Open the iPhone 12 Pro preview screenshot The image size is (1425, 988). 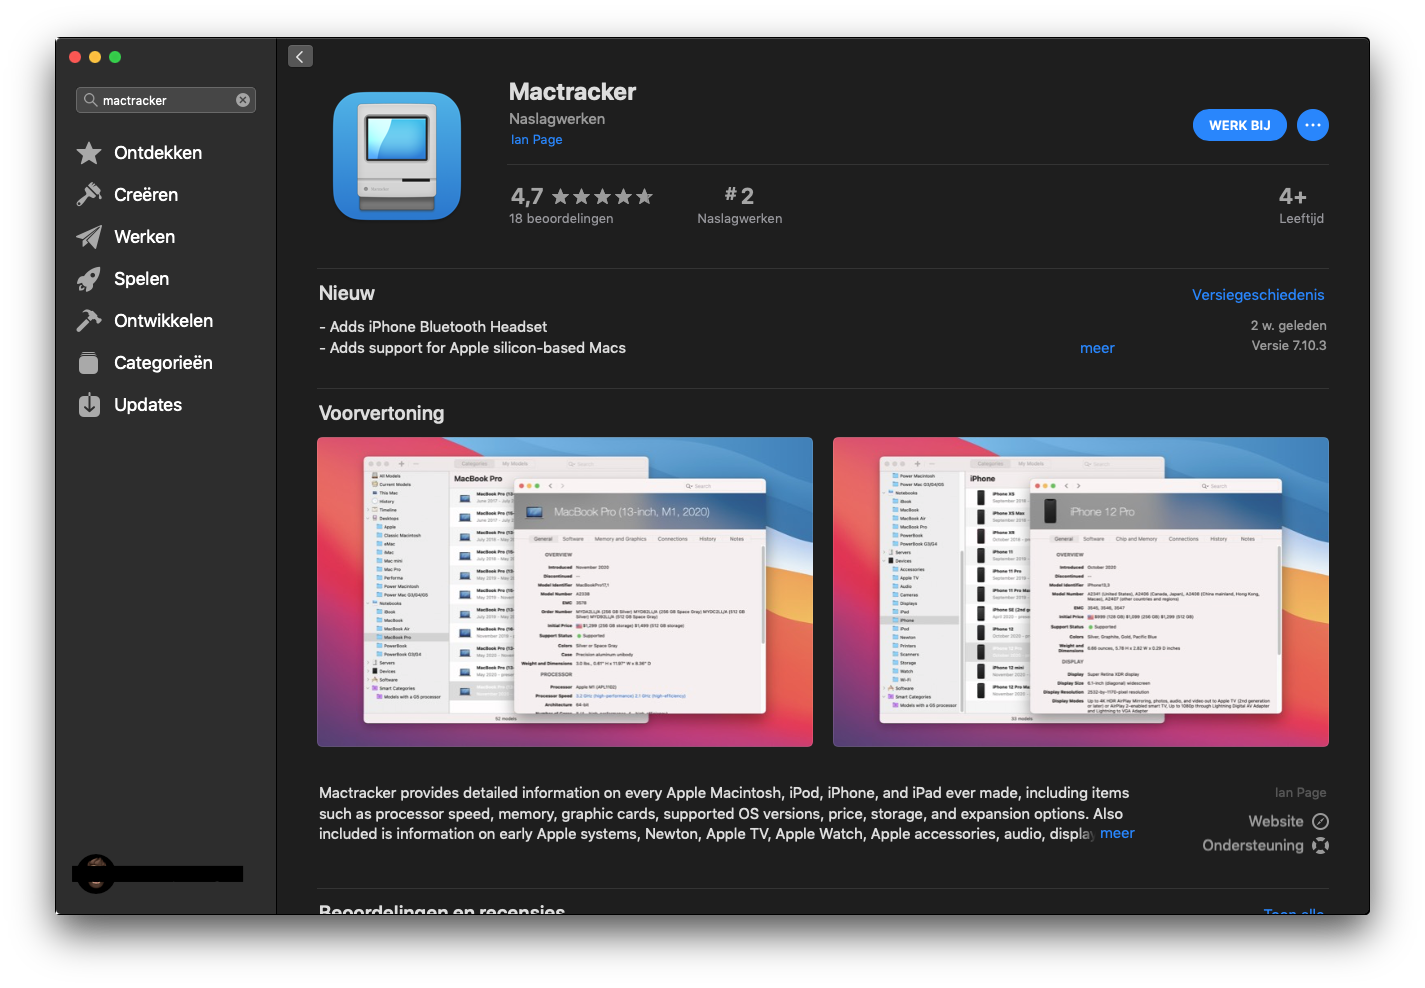point(1081,592)
